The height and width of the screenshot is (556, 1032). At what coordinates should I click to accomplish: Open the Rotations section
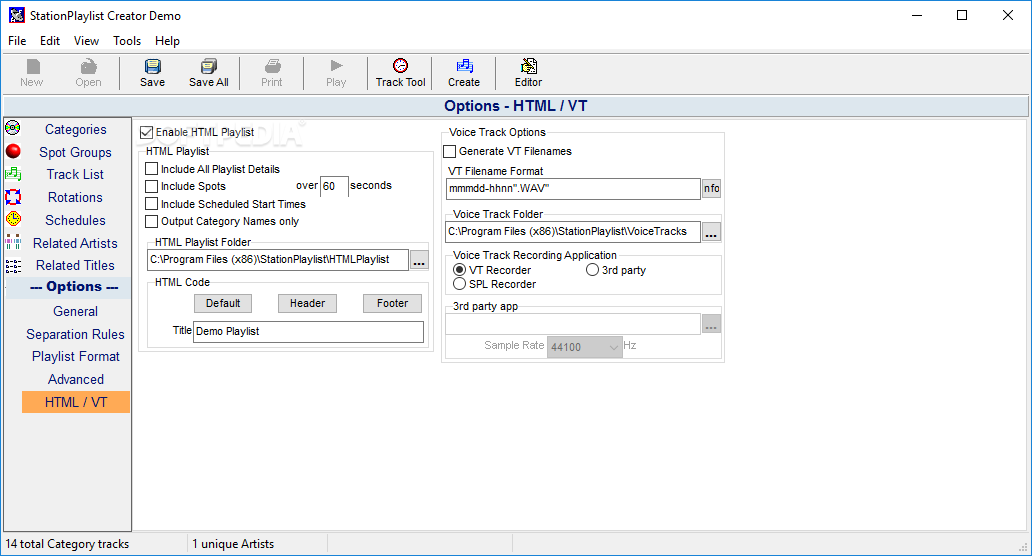(75, 197)
